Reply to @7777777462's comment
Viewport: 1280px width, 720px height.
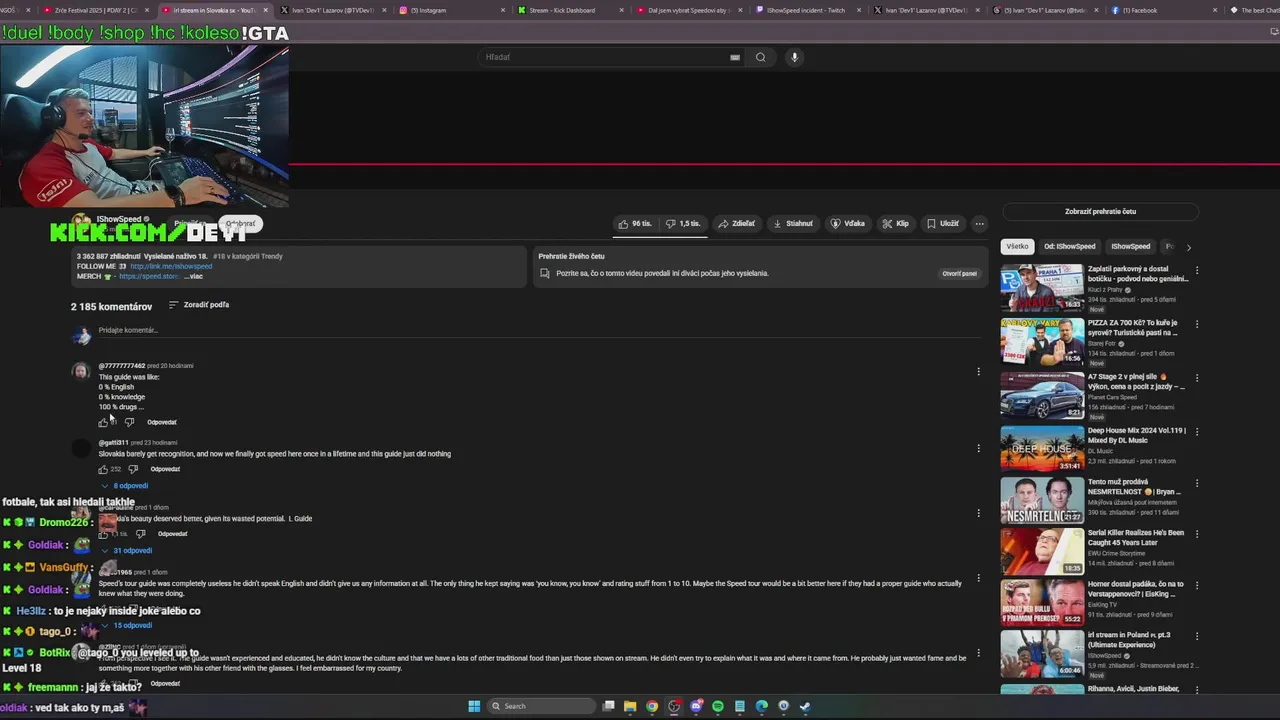tap(162, 422)
